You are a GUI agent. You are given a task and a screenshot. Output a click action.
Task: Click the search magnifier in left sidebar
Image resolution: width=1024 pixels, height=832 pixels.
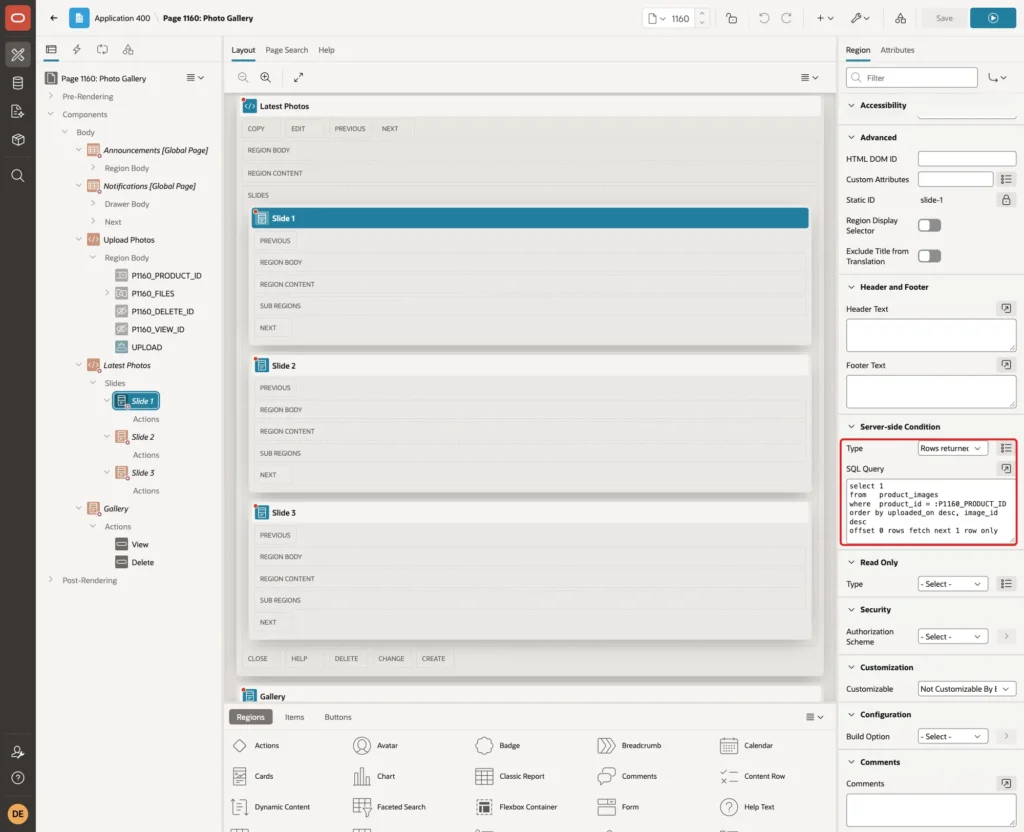coord(18,176)
